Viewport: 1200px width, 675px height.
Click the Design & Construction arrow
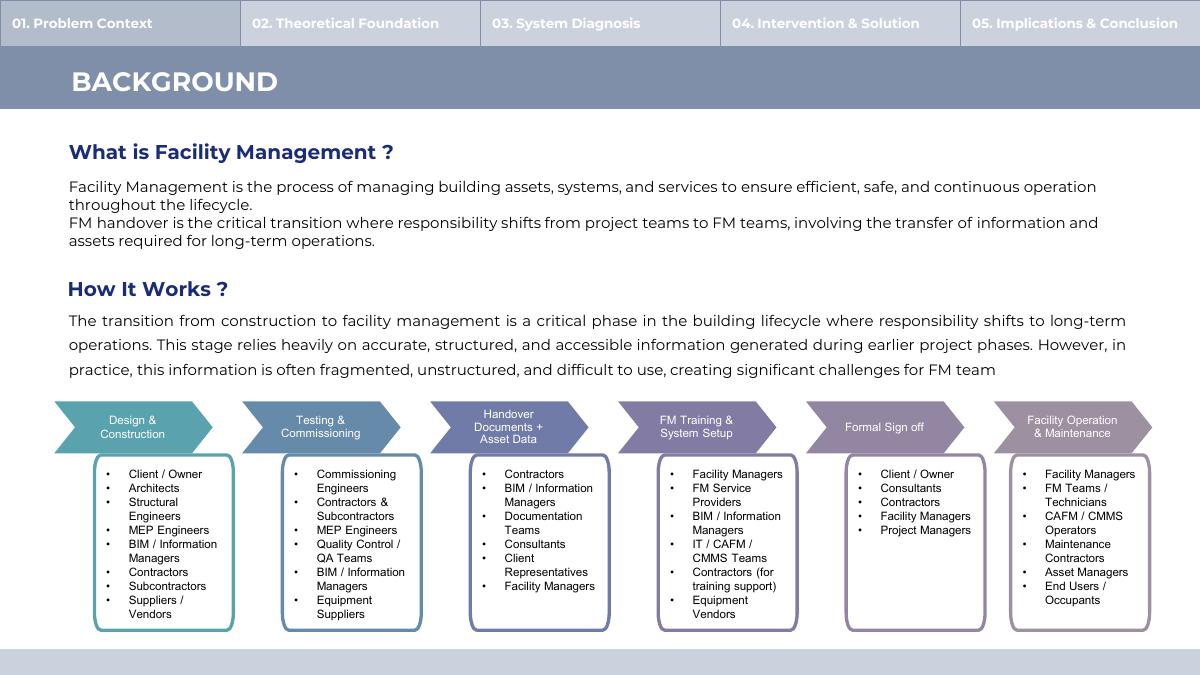tap(133, 427)
